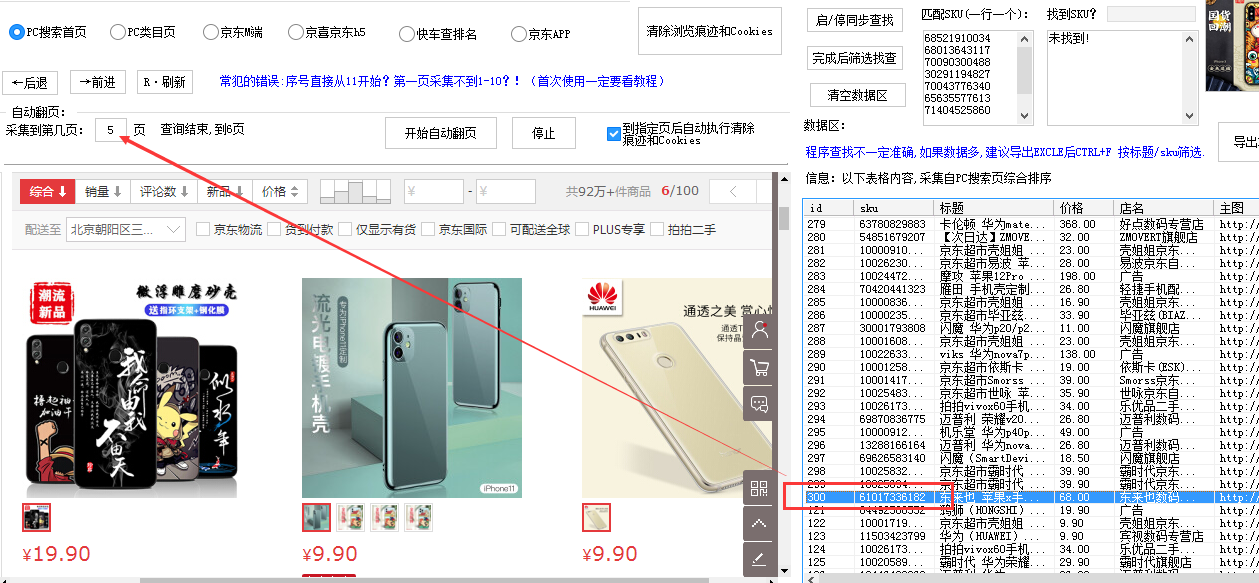Open the Huawei transparent case product image
1259x583 pixels.
click(662, 388)
